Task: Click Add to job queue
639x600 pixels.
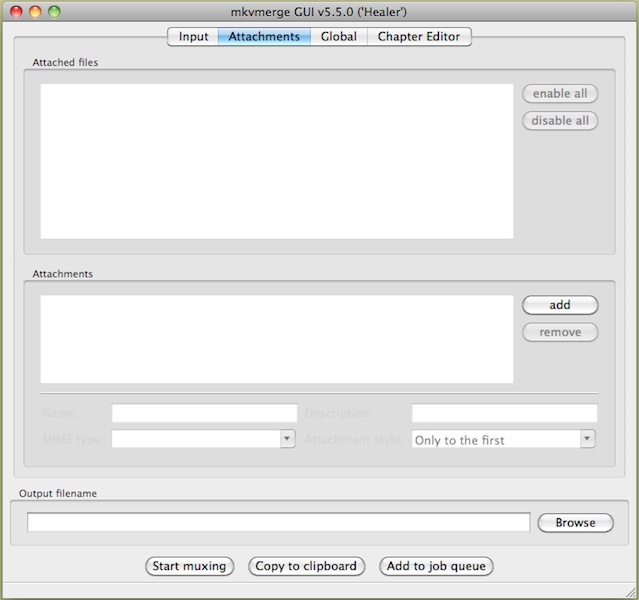Action: click(x=436, y=566)
